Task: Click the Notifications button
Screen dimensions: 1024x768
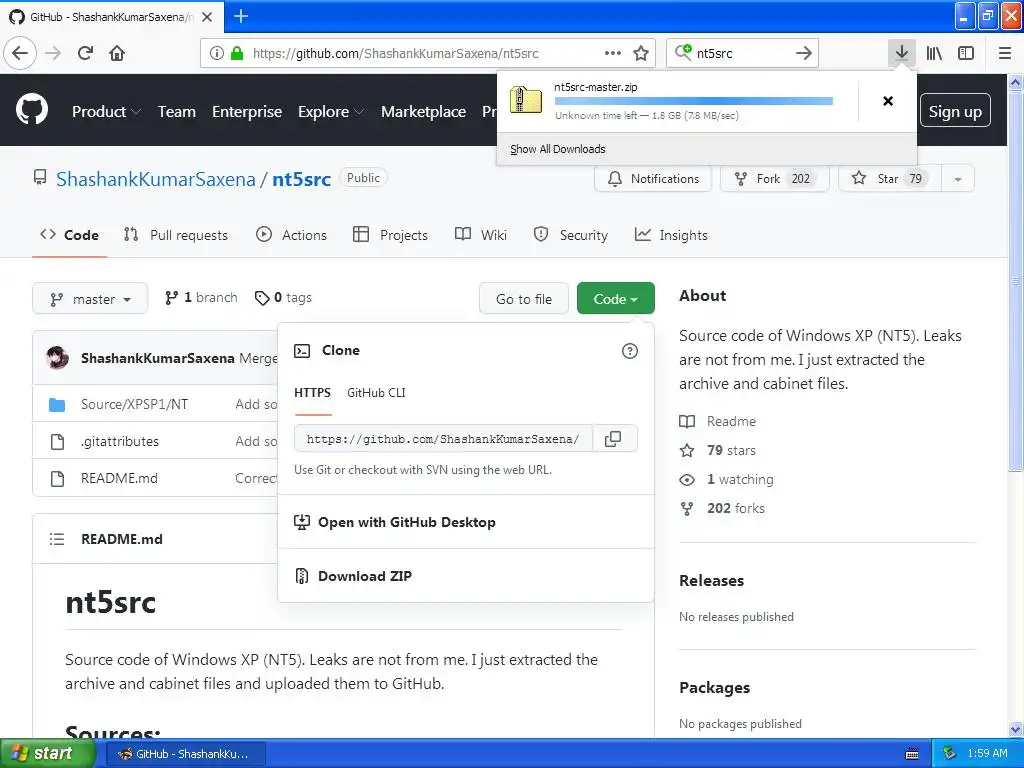Action: click(653, 179)
